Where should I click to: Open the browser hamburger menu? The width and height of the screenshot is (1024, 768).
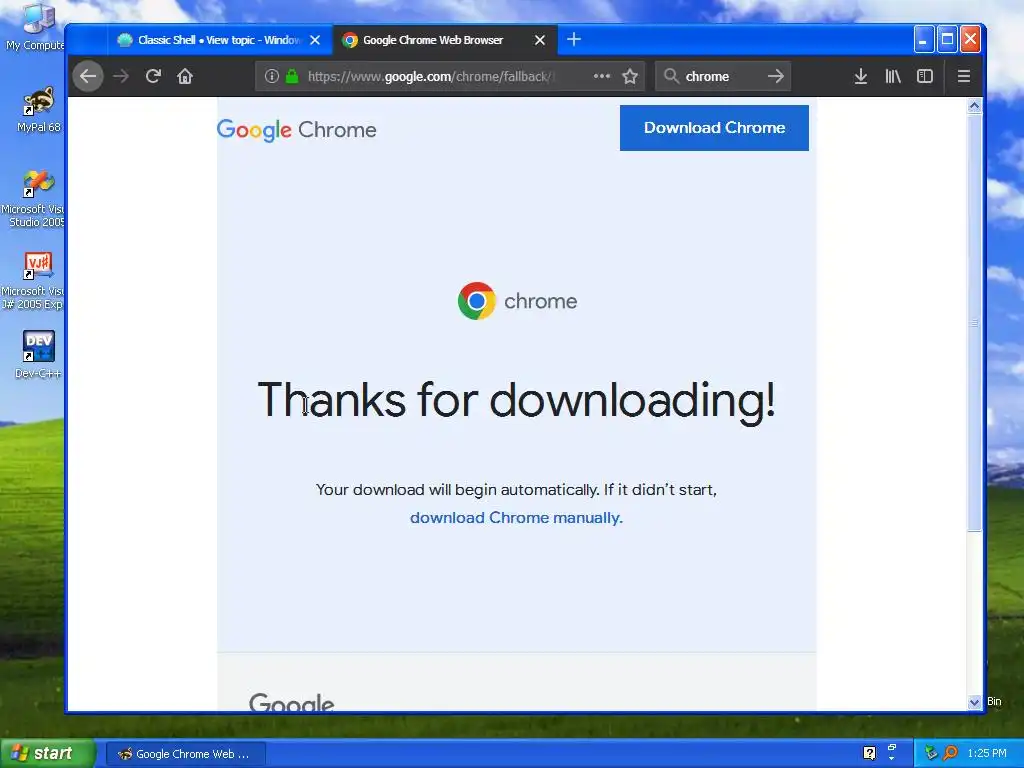[963, 76]
